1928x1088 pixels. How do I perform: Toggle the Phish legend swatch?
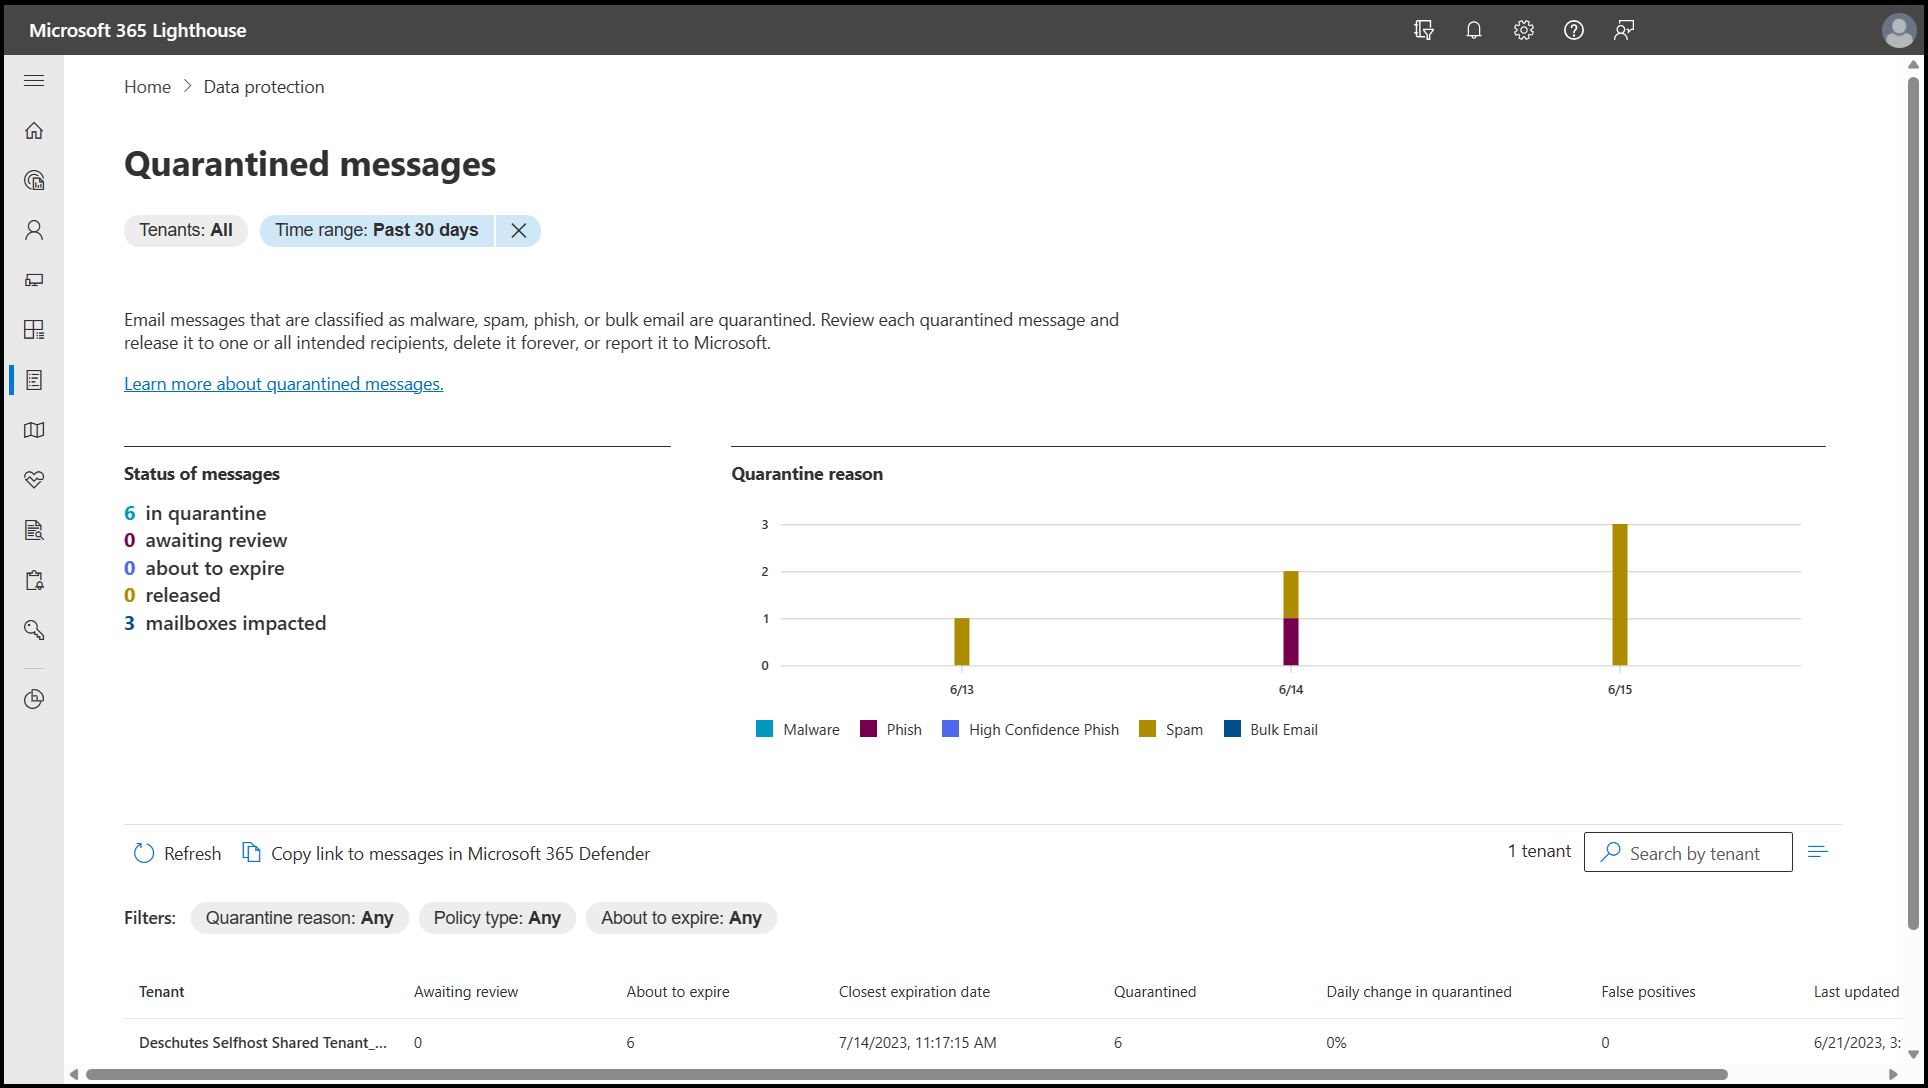click(x=868, y=729)
